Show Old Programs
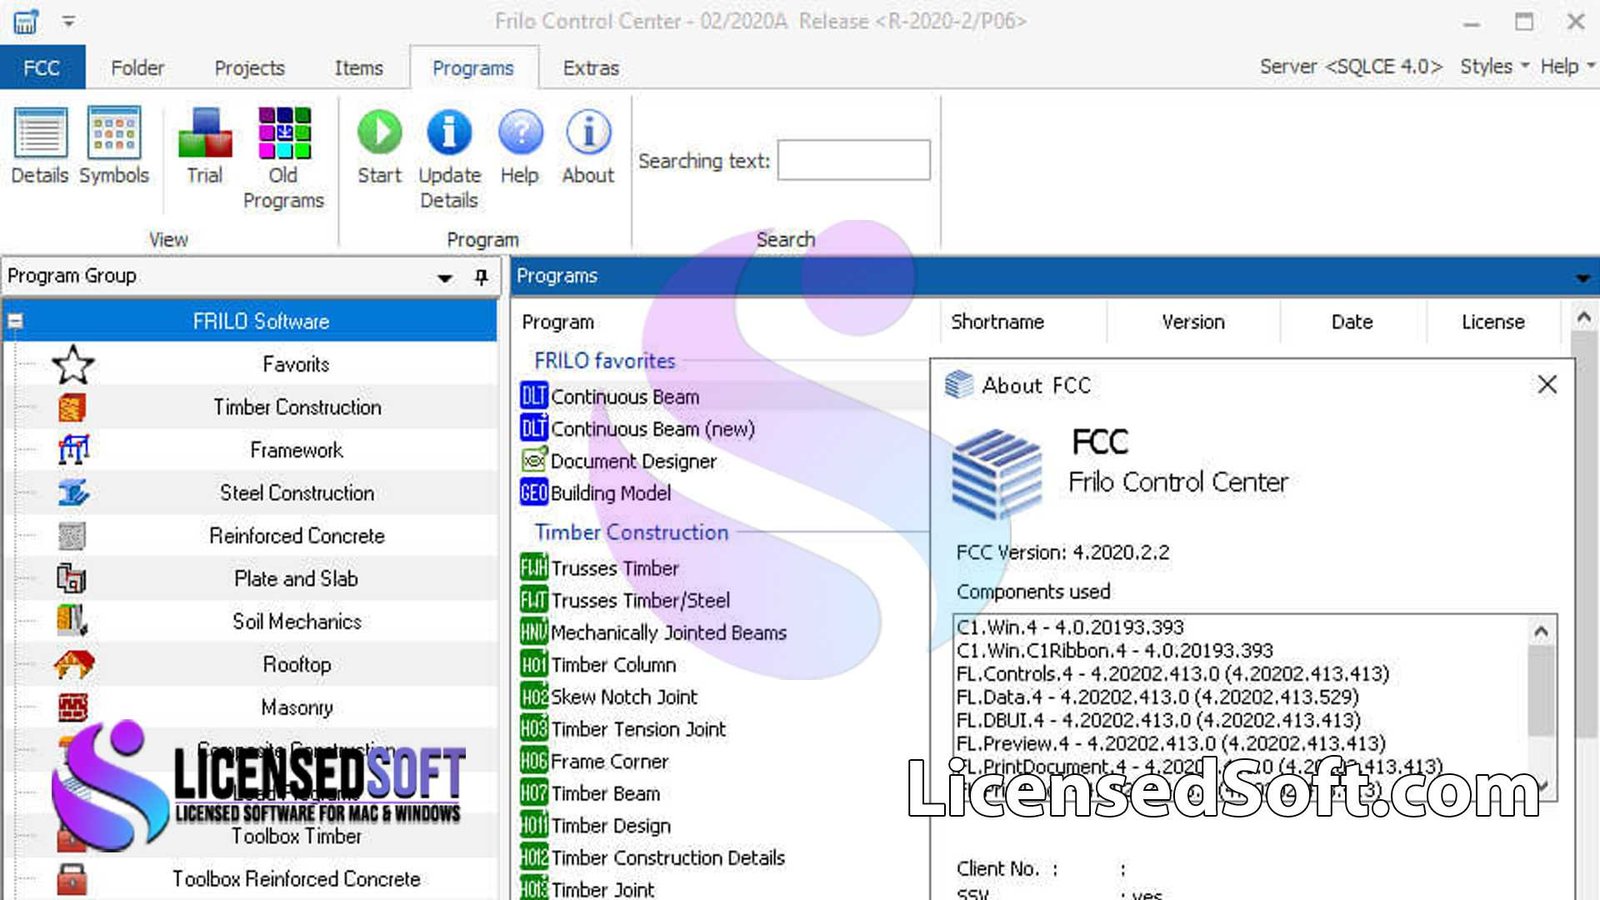1600x900 pixels. point(284,158)
